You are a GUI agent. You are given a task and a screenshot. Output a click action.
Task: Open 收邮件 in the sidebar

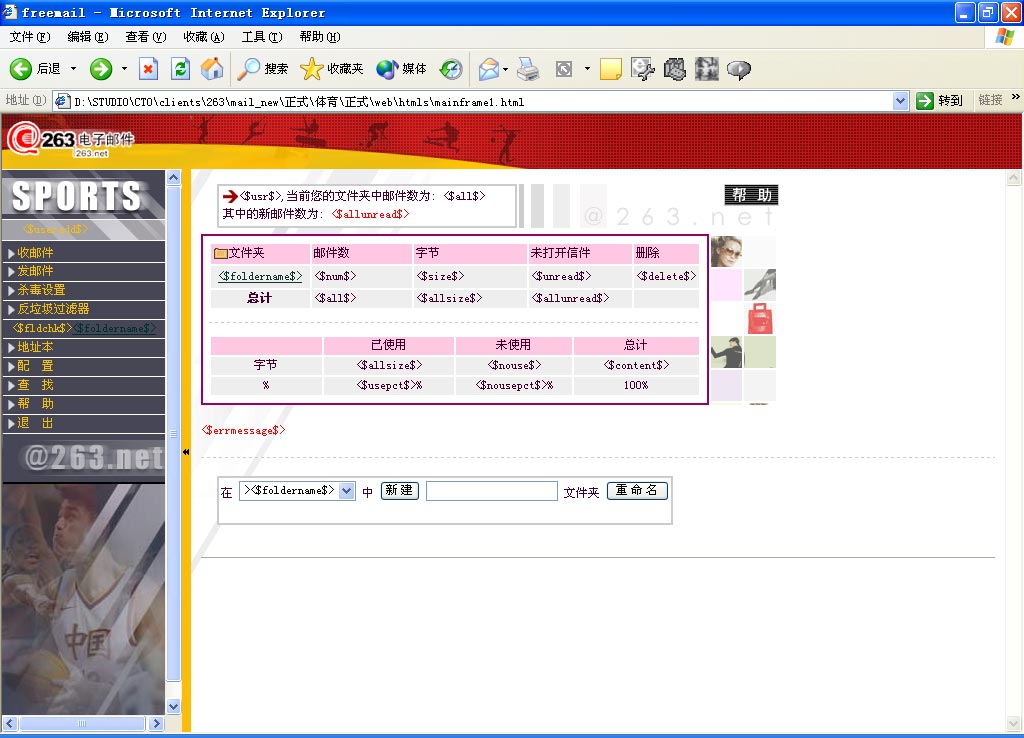(x=35, y=253)
